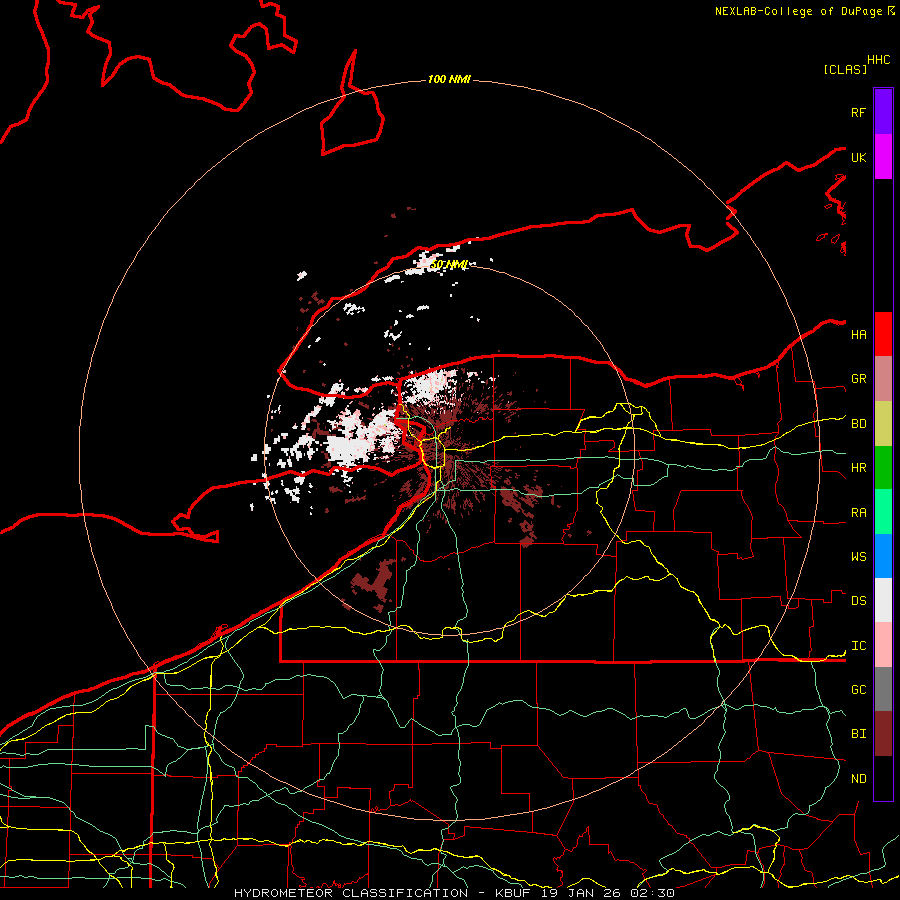
Task: Click the '100 NMI' range ring label
Action: coord(449,79)
